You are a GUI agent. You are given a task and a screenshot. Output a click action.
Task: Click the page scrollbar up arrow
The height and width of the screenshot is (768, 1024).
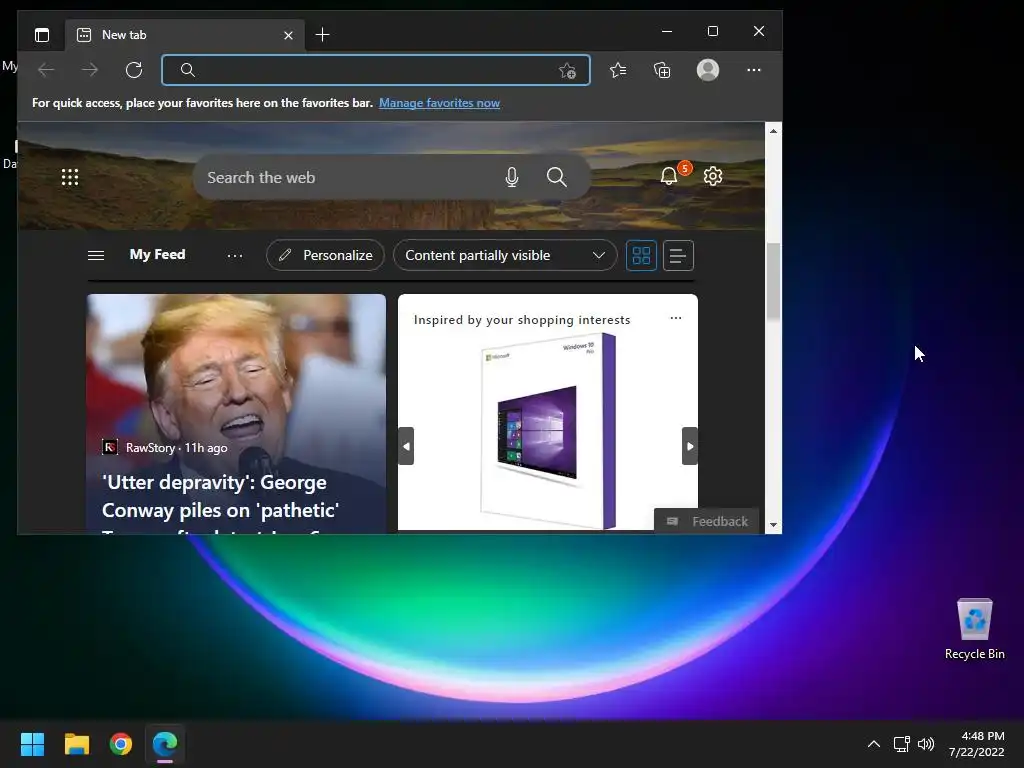tap(773, 131)
